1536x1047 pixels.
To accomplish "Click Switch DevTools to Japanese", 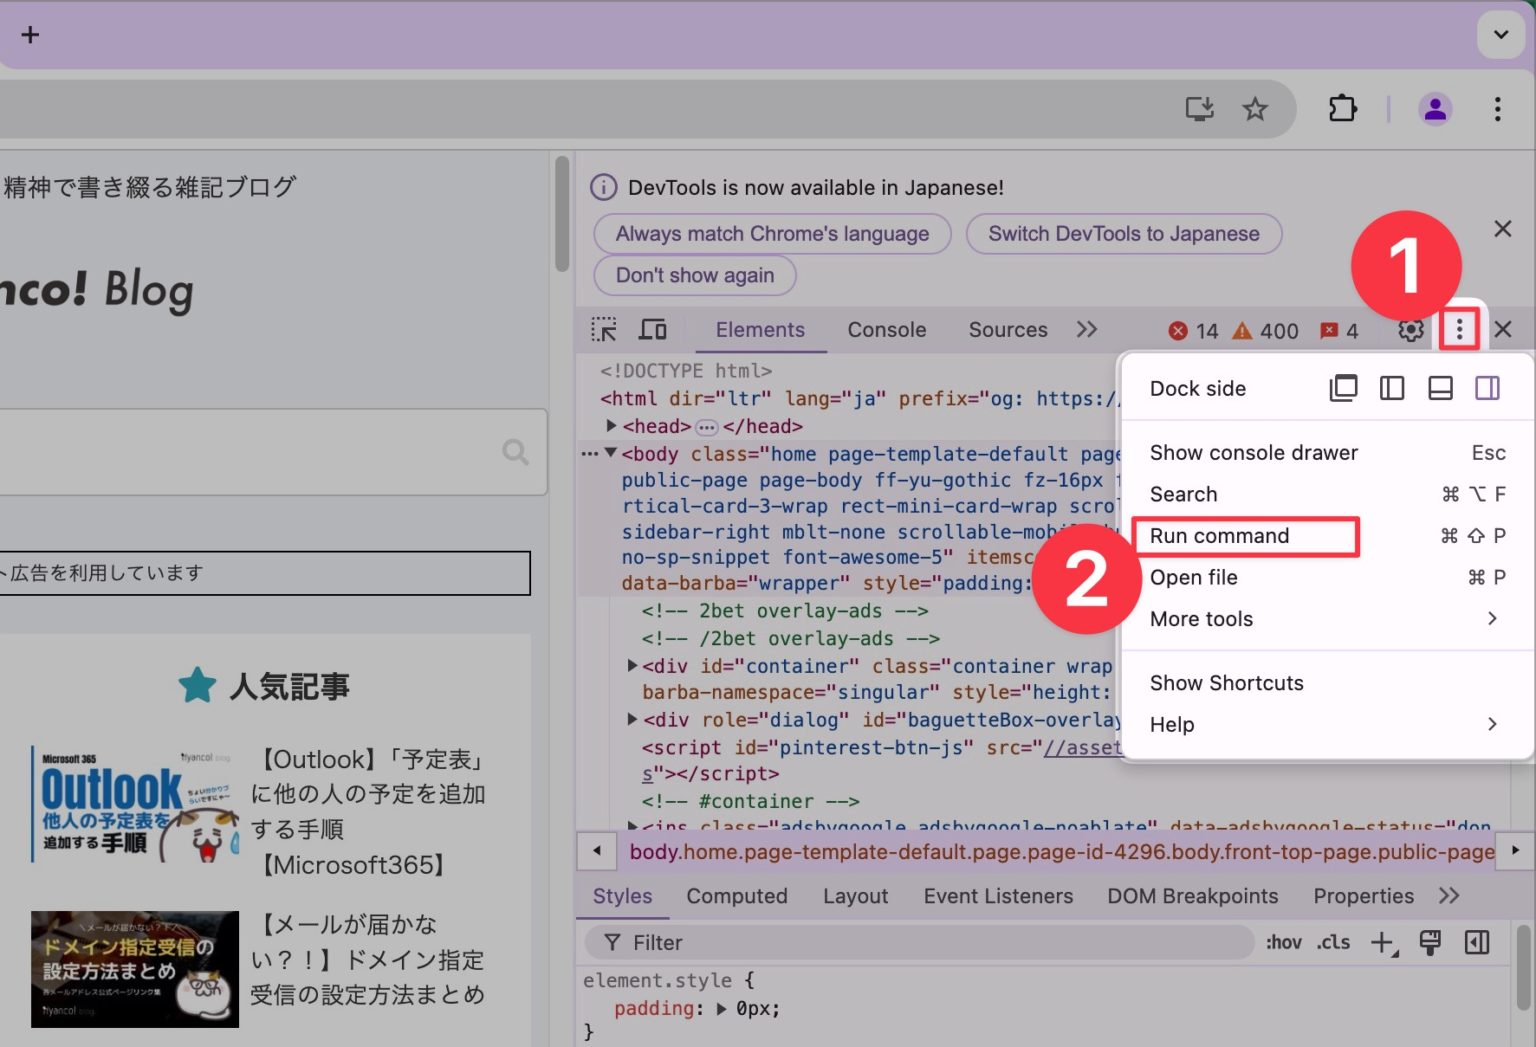I will (1123, 233).
